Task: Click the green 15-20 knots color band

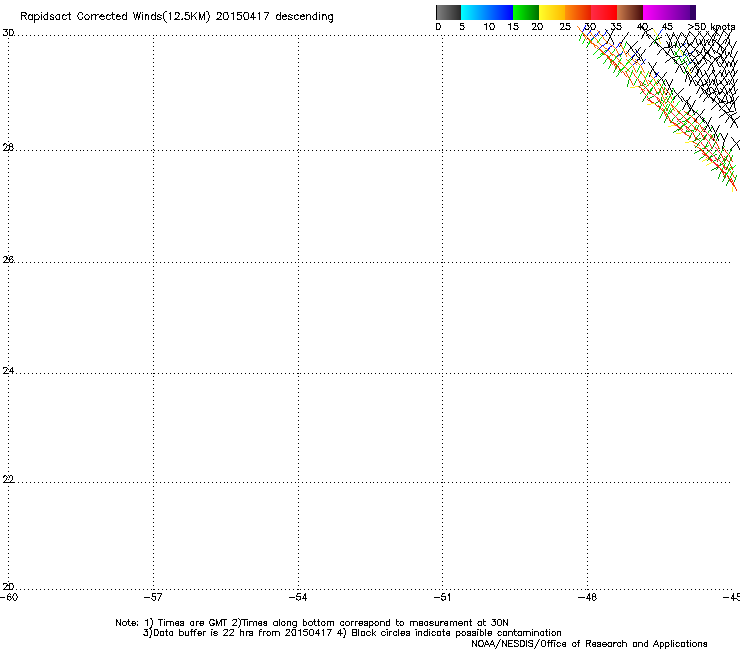Action: (526, 12)
